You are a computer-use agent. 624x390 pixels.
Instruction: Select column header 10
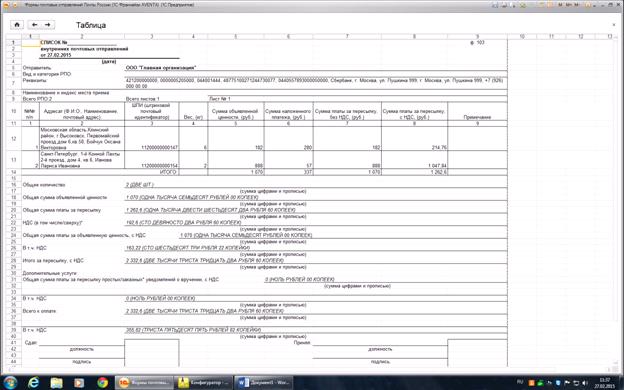[x=522, y=37]
